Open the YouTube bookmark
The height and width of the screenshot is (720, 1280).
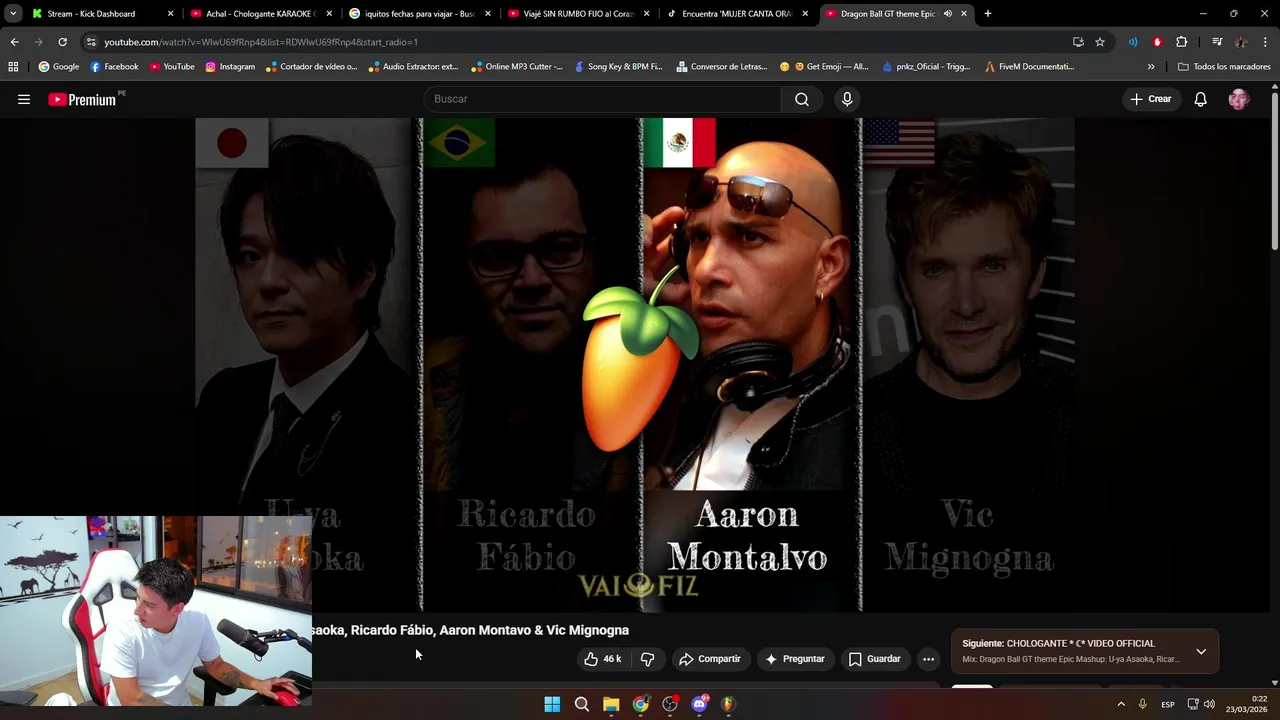(x=172, y=67)
